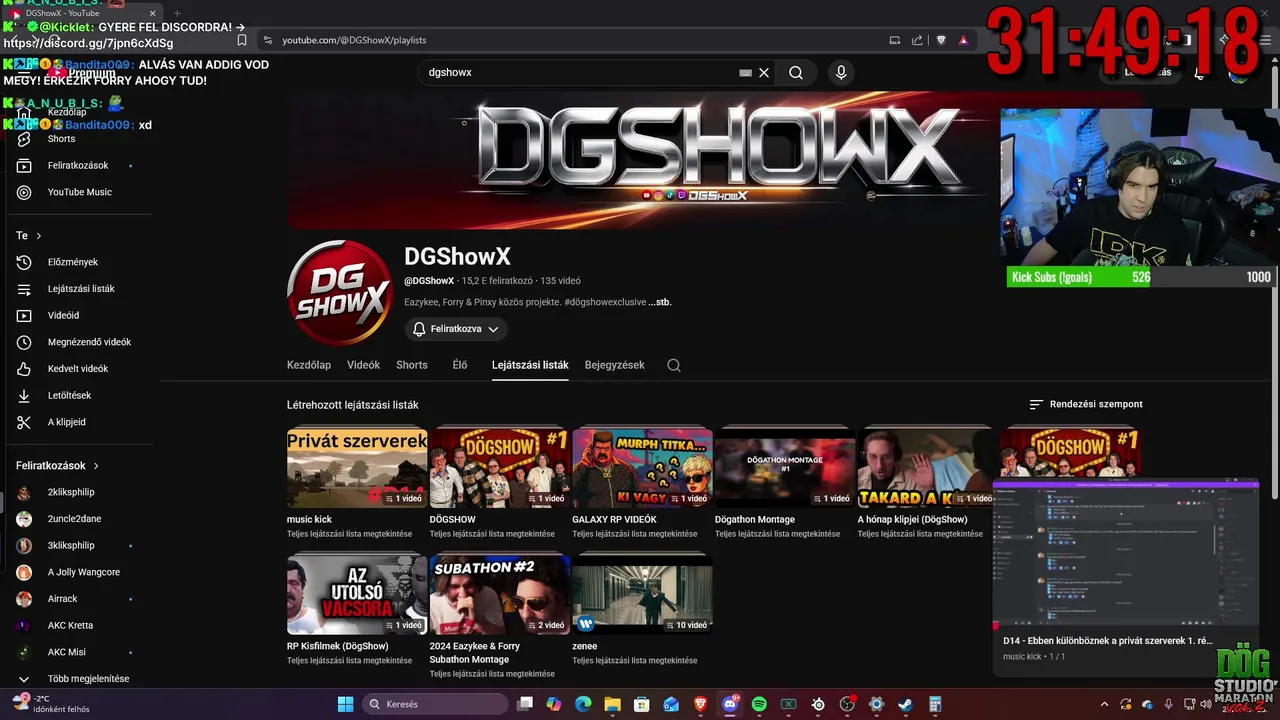Switch to the Videók channel tab
Image resolution: width=1280 pixels, height=720 pixels.
[x=363, y=365]
